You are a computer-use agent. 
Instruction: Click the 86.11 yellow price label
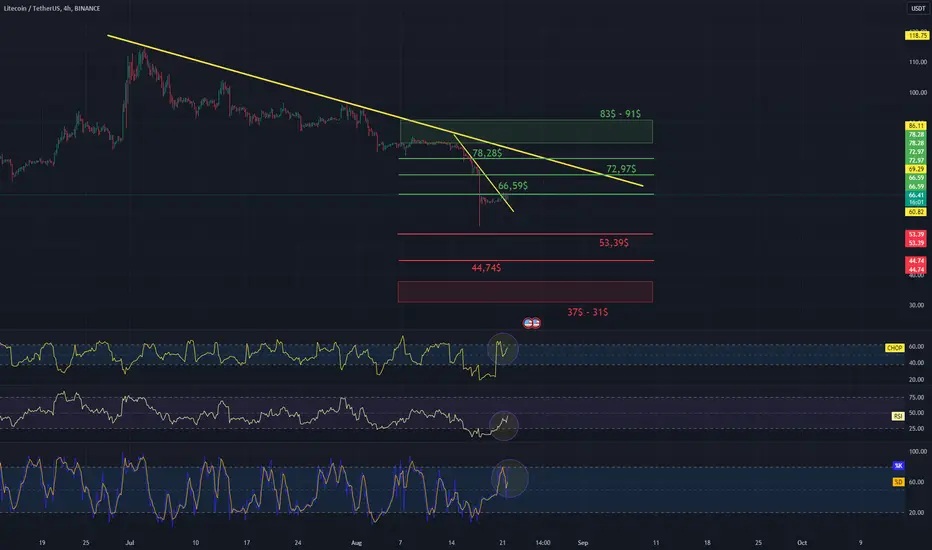point(916,126)
